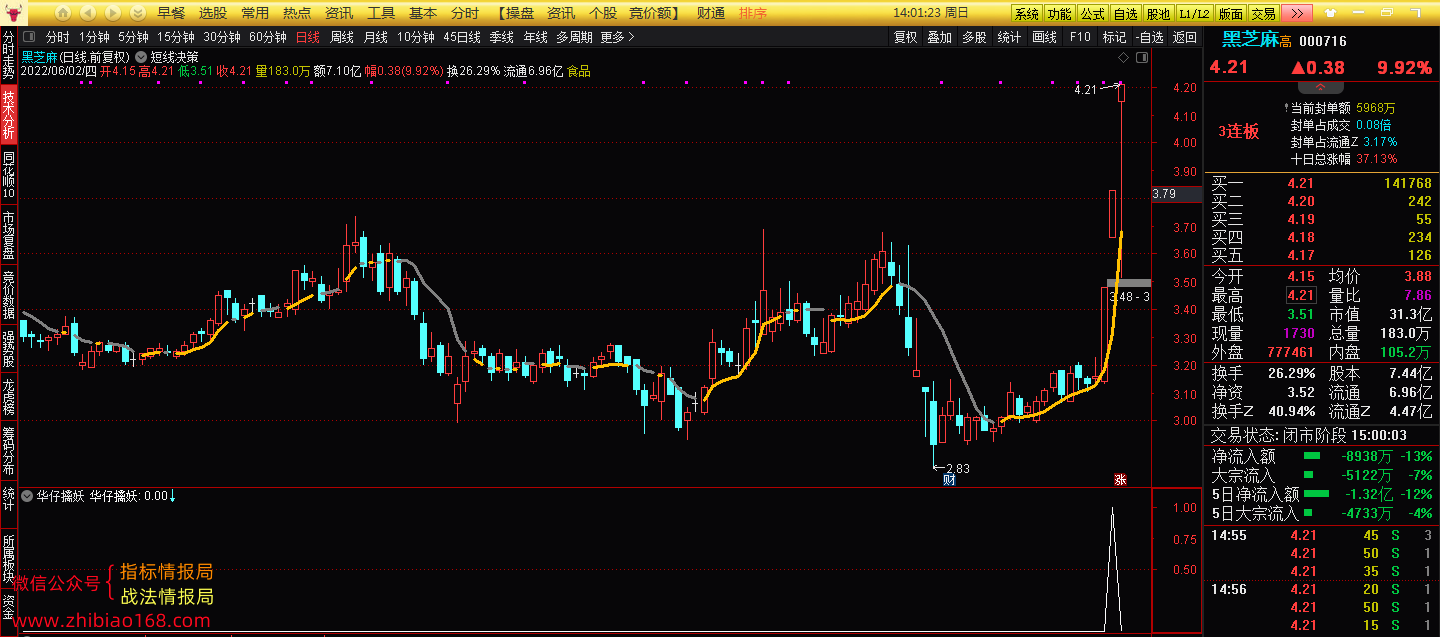Click the red bull logo icon

13,12
